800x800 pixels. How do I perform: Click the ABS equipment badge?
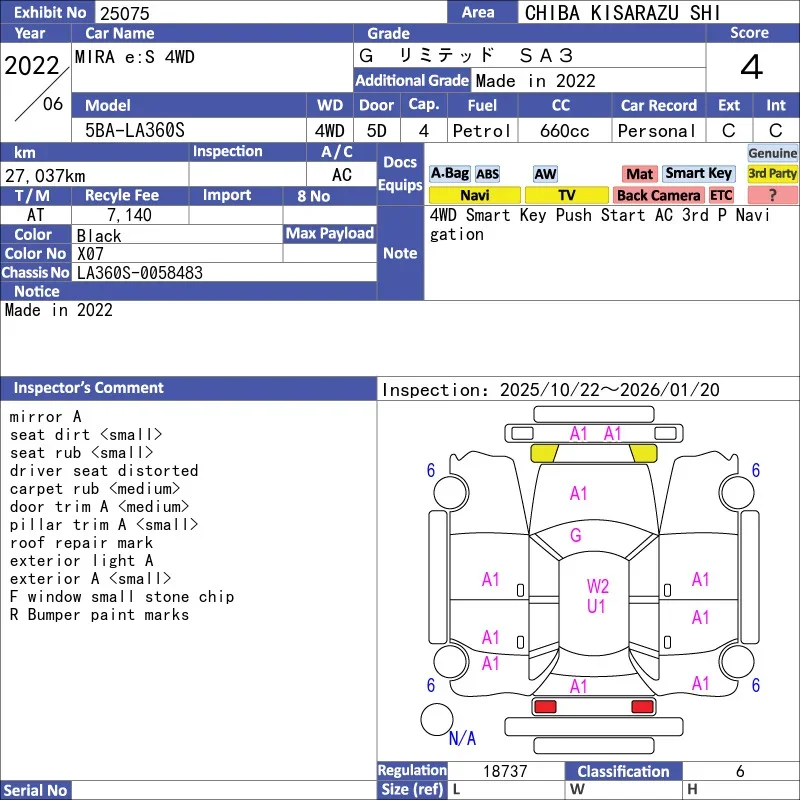[x=487, y=174]
